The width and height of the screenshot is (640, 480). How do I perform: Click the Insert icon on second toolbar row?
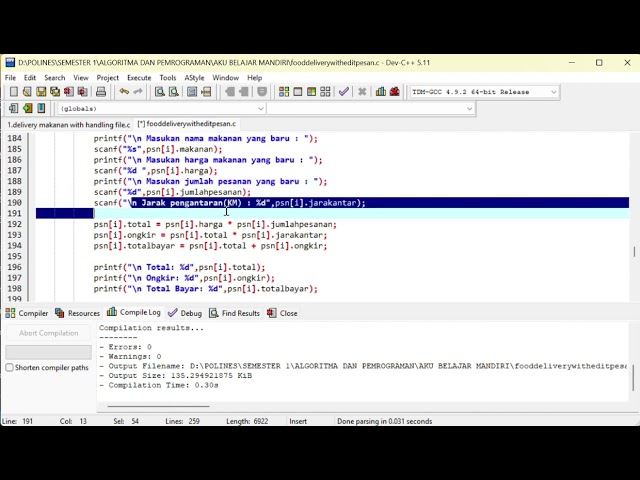click(x=13, y=108)
